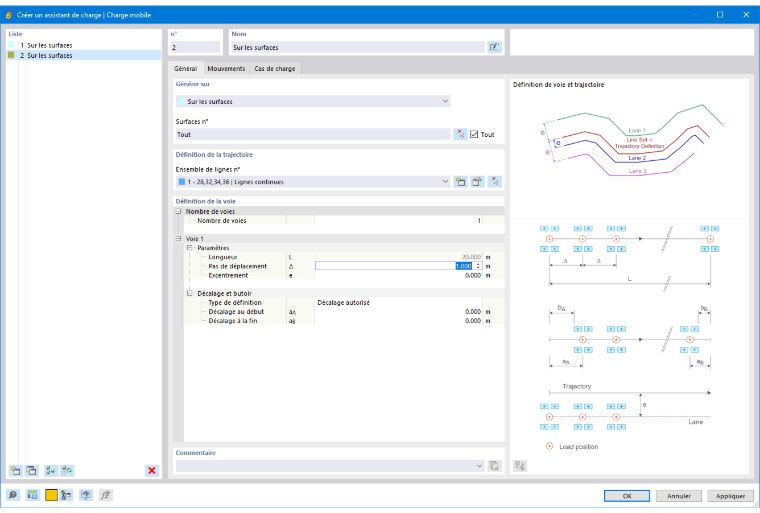Screen dimensions: 760x513
Task: Click the Décalage autorisé type value
Action: [343, 303]
